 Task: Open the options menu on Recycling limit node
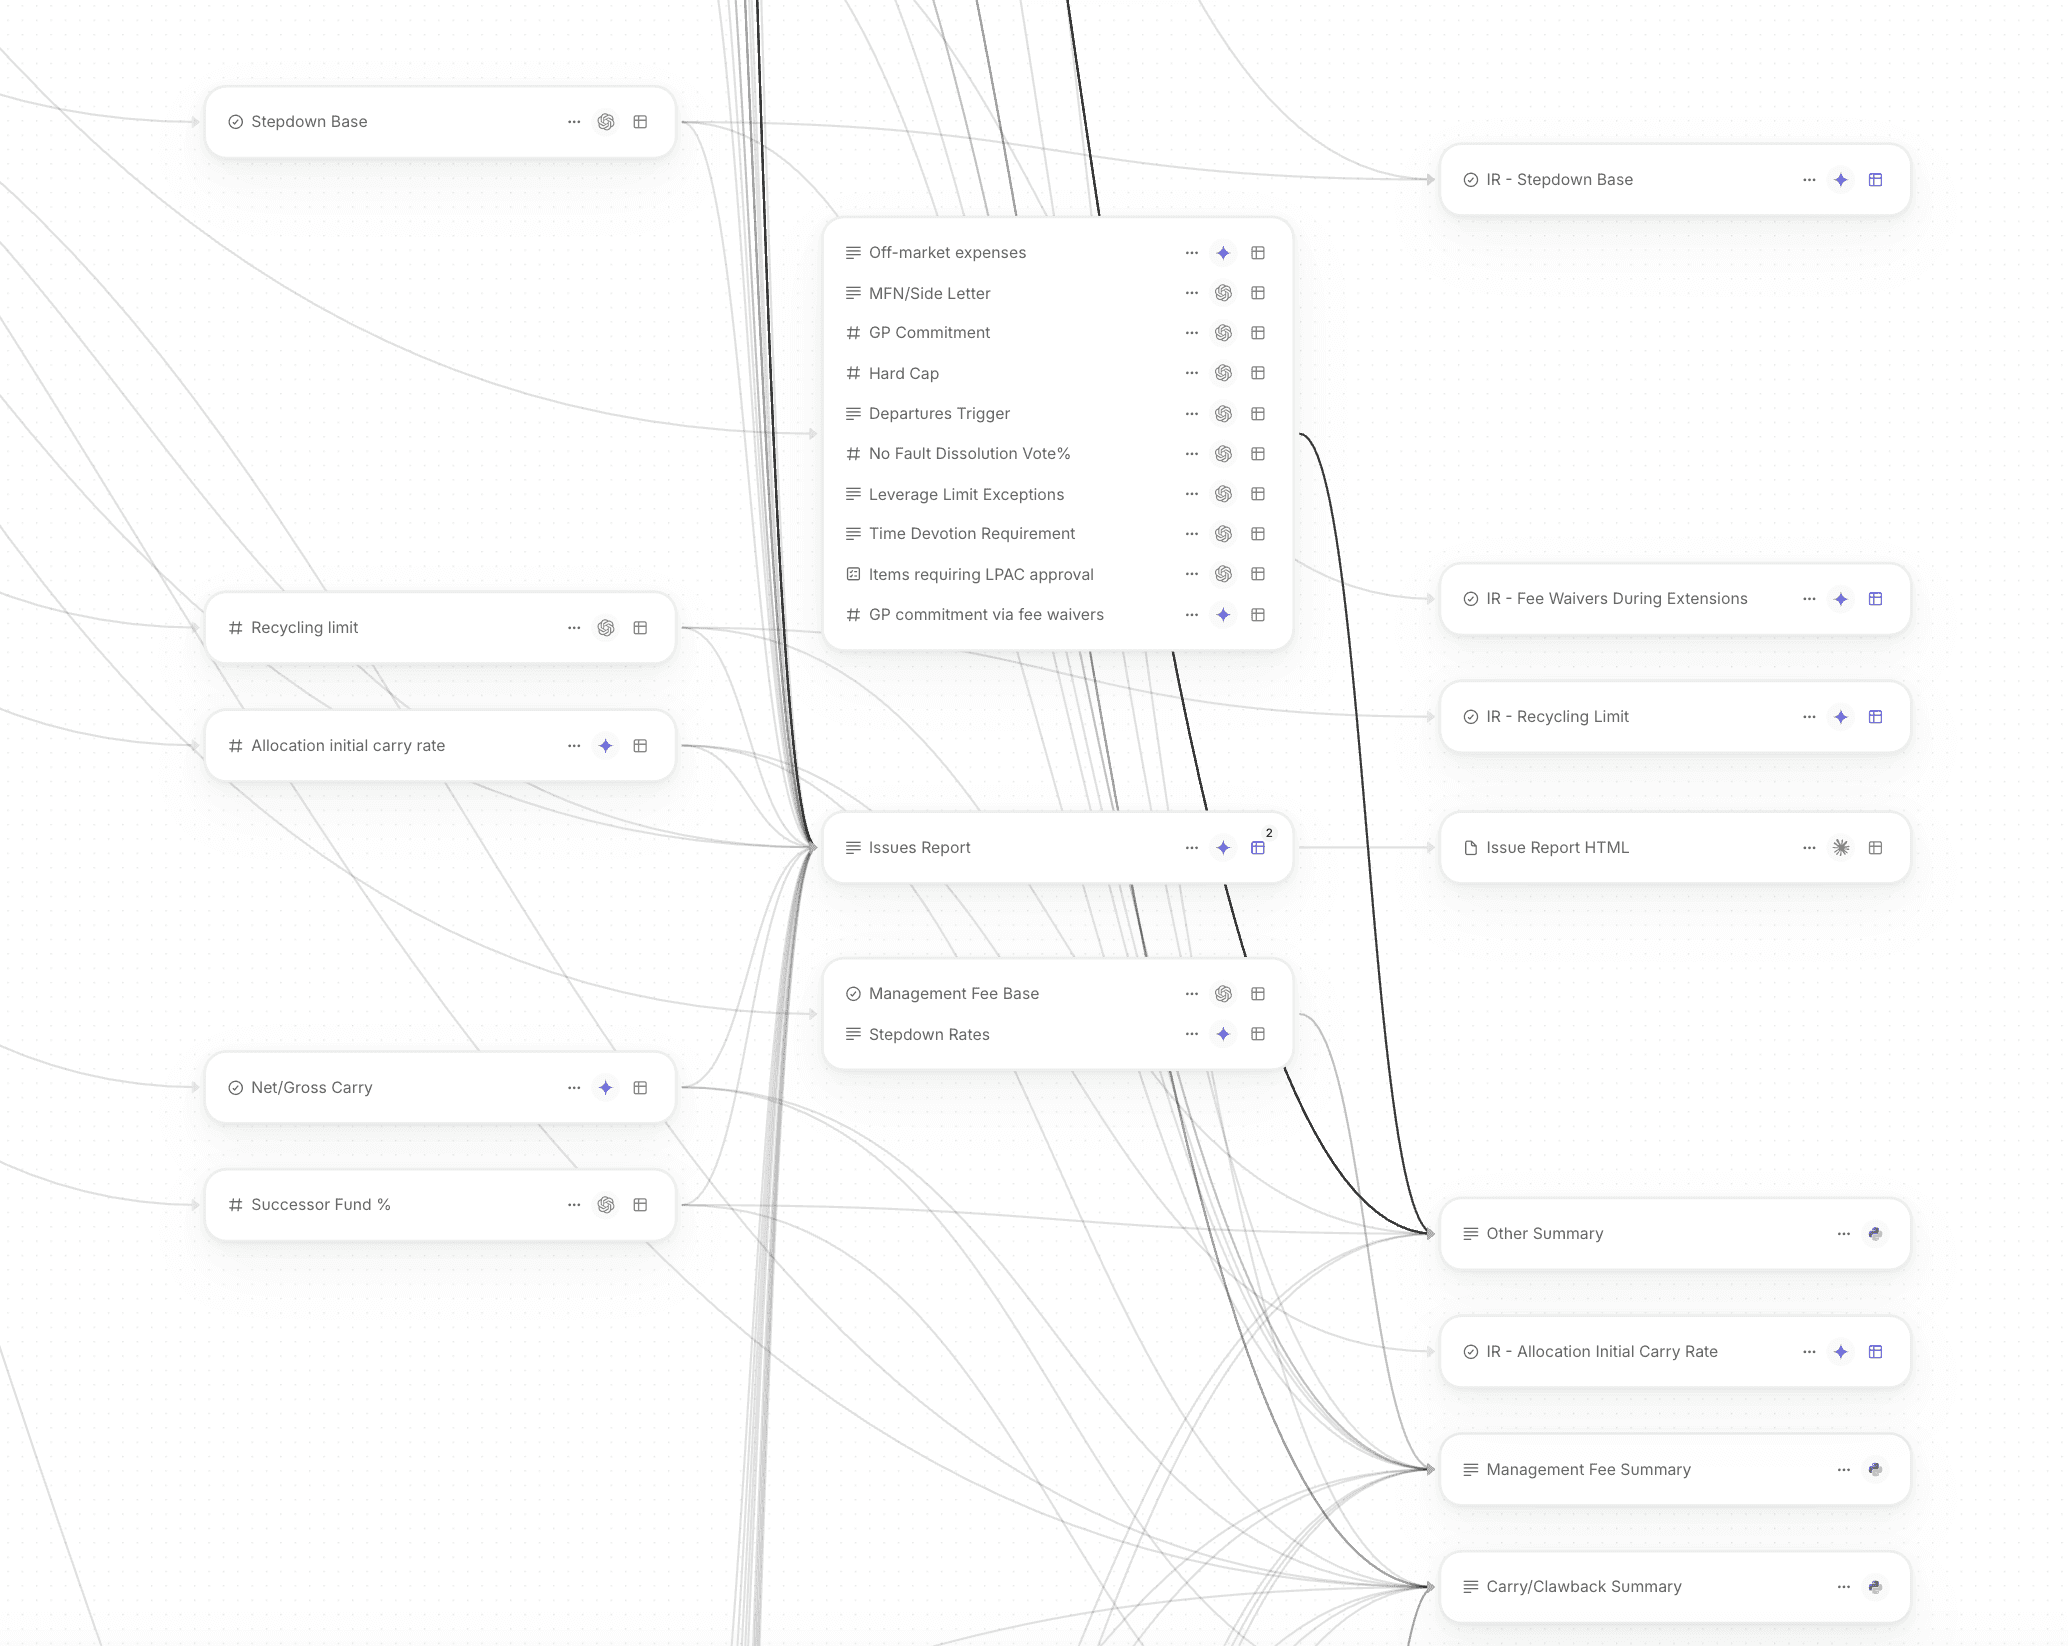click(x=573, y=627)
